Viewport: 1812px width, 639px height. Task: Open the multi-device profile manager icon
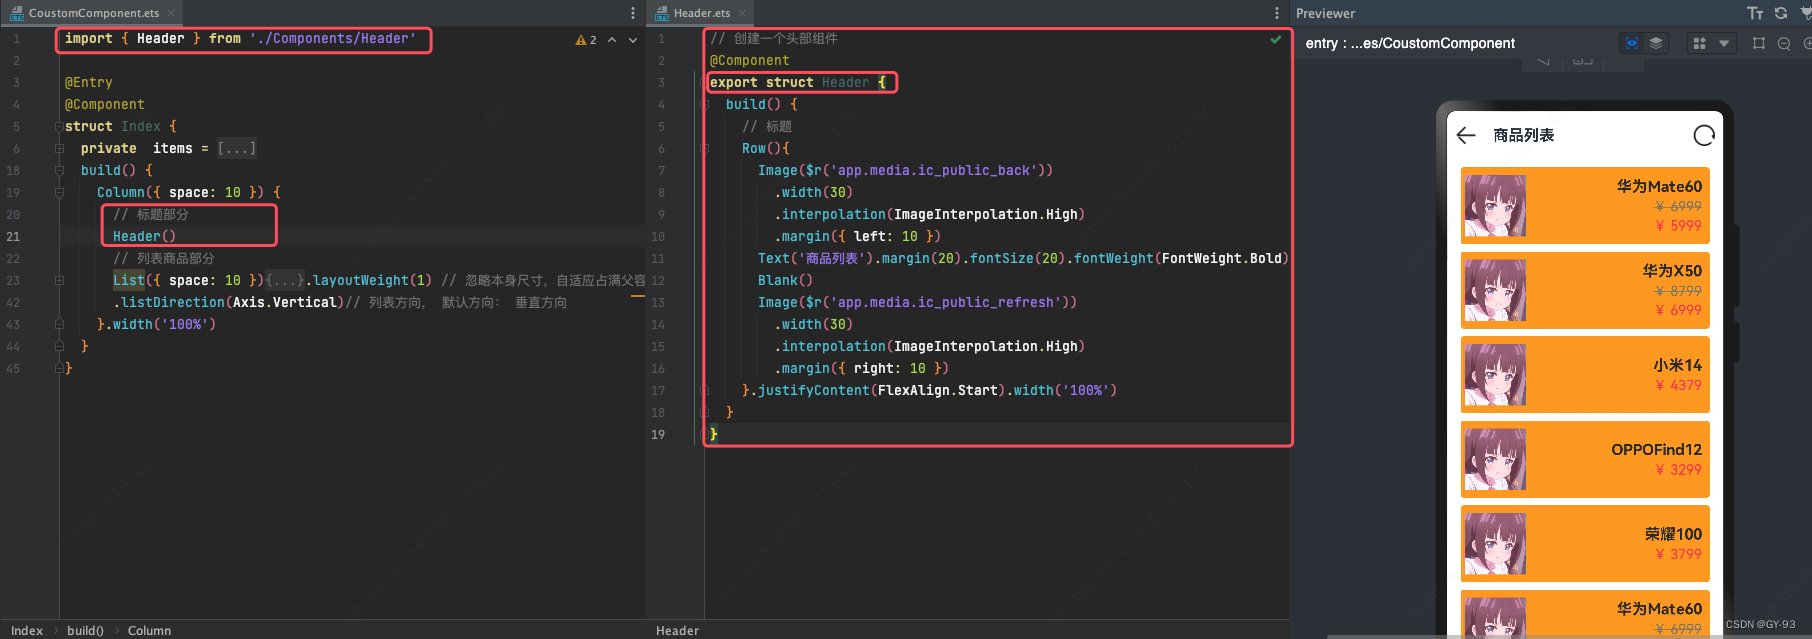coord(1699,43)
